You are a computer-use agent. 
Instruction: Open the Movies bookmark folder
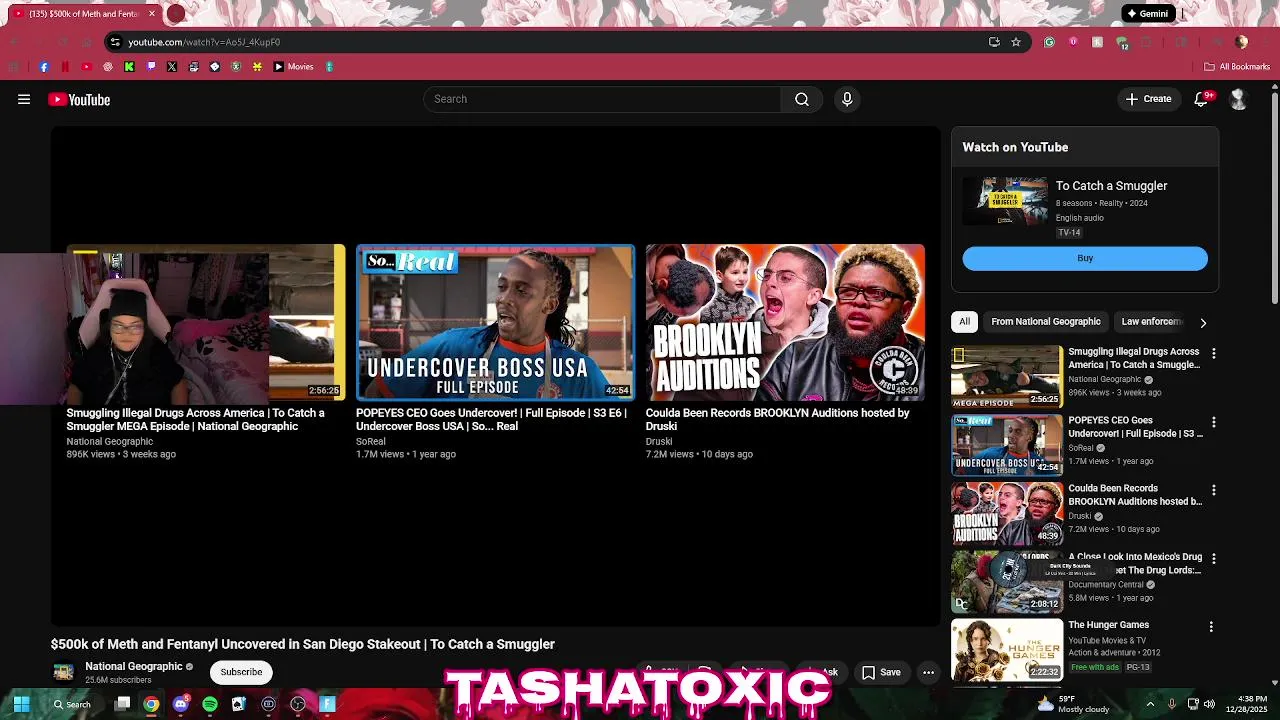click(x=293, y=67)
